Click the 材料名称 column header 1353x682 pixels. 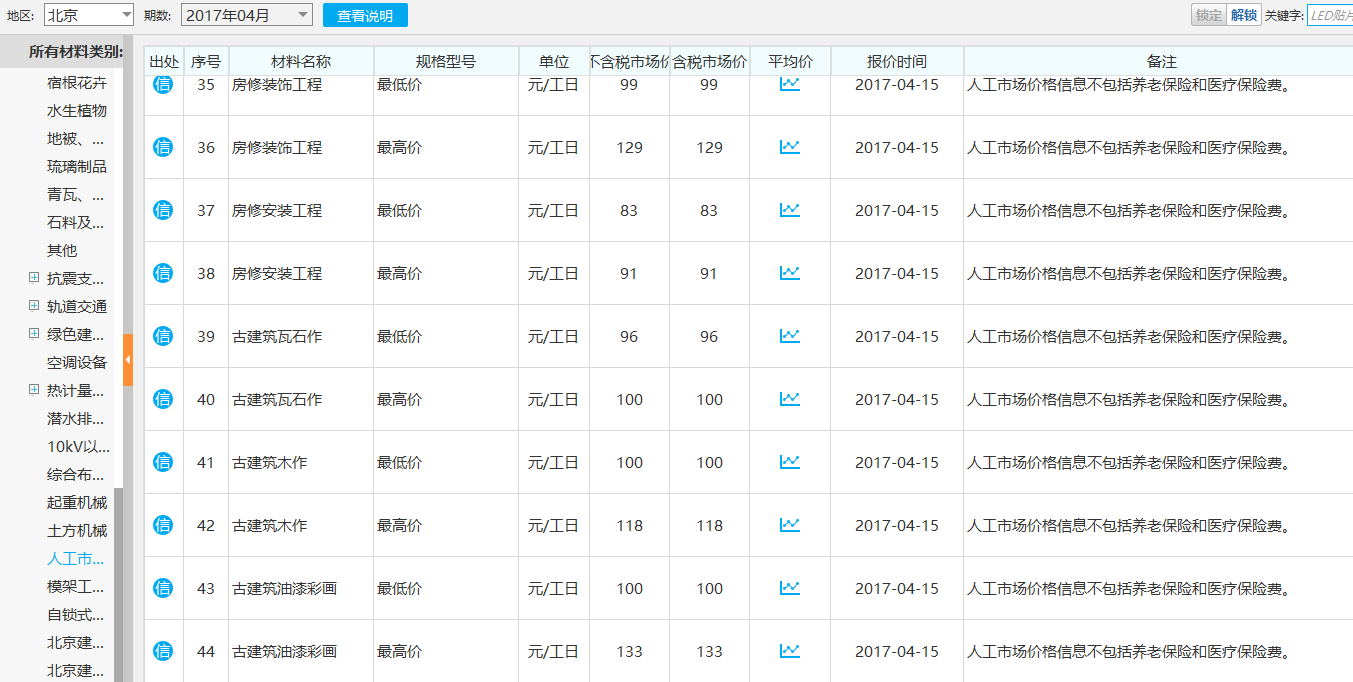coord(301,61)
